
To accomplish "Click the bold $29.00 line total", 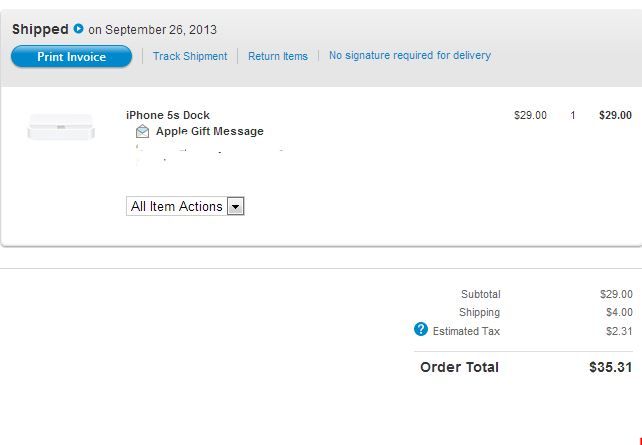I will [x=615, y=115].
